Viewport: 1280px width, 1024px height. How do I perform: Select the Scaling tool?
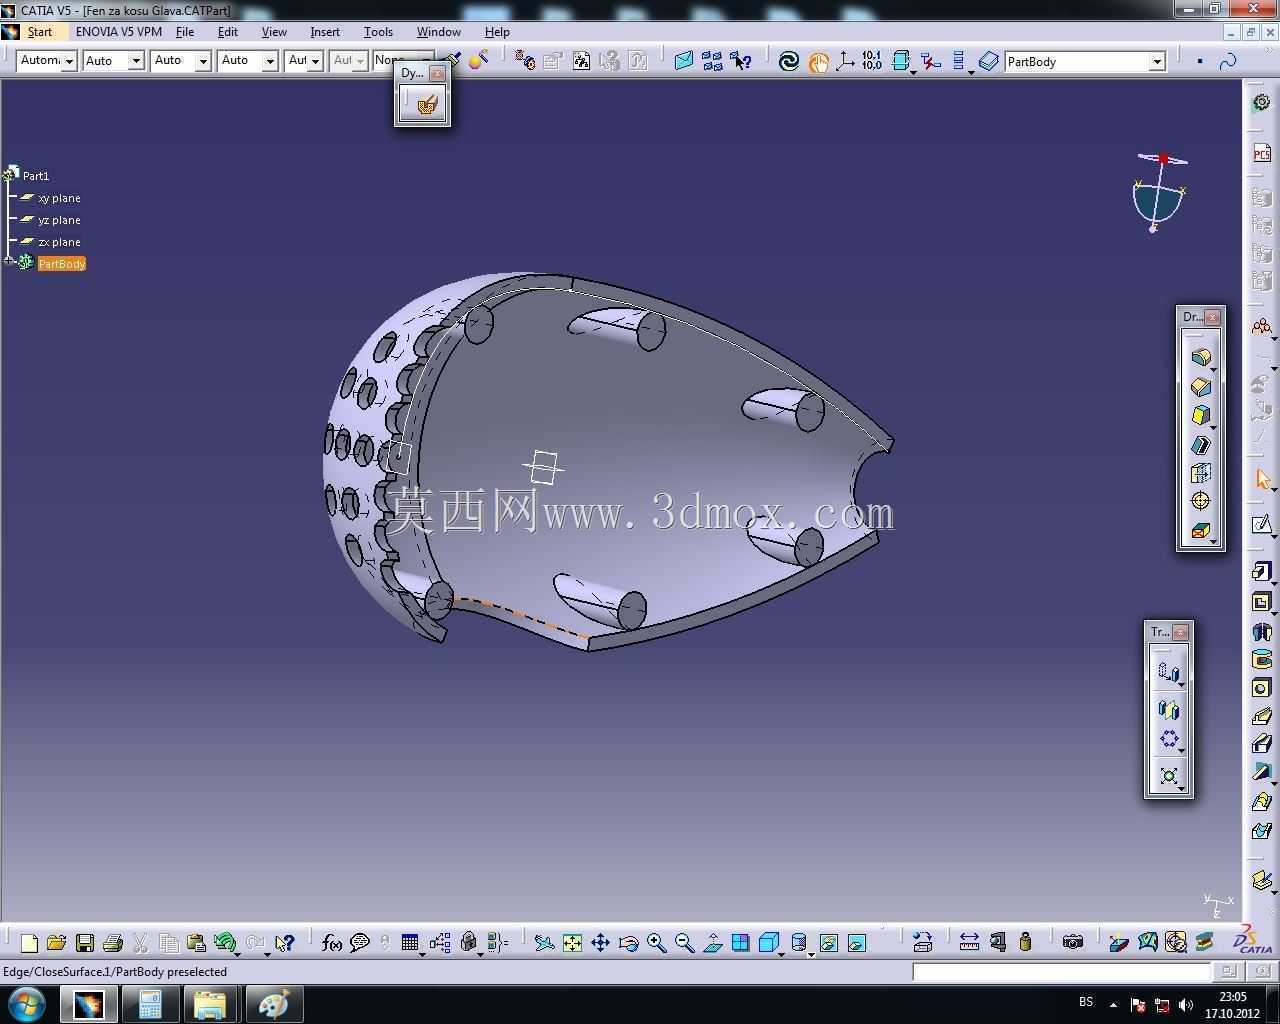click(1168, 775)
